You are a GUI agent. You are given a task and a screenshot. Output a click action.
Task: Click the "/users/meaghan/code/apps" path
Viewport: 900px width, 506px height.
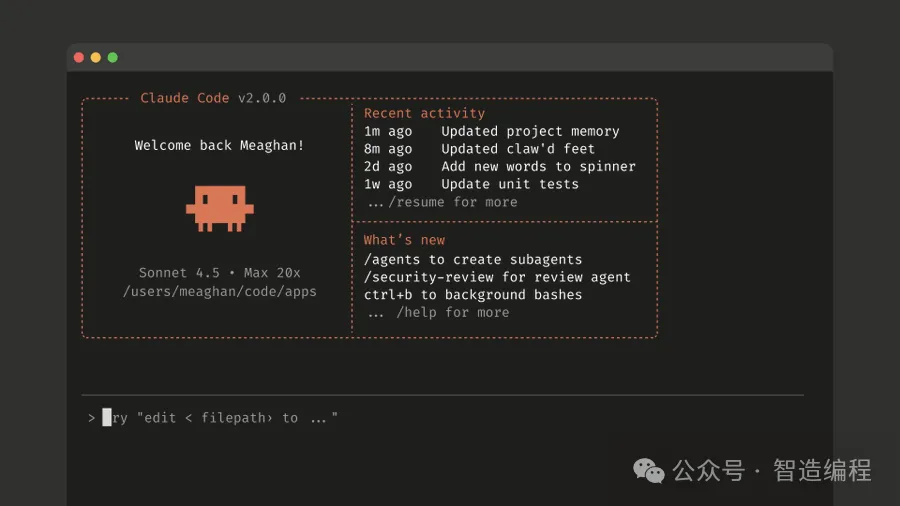tap(219, 291)
